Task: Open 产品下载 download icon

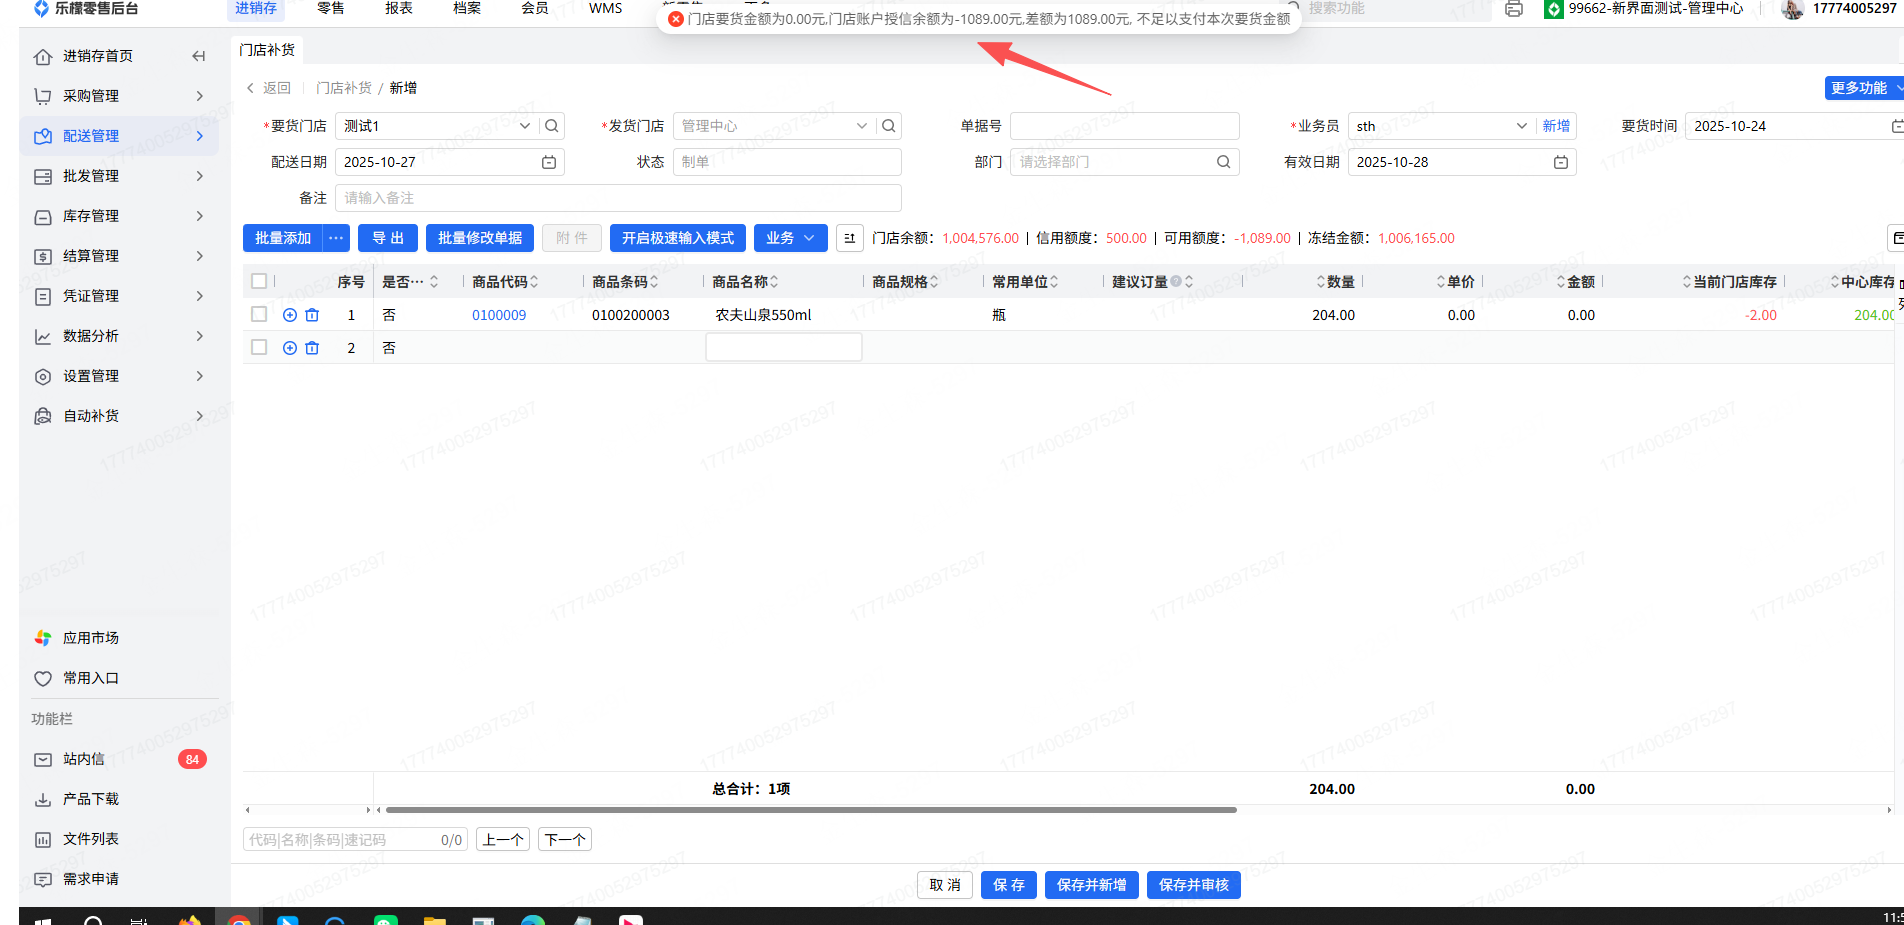Action: [x=43, y=799]
